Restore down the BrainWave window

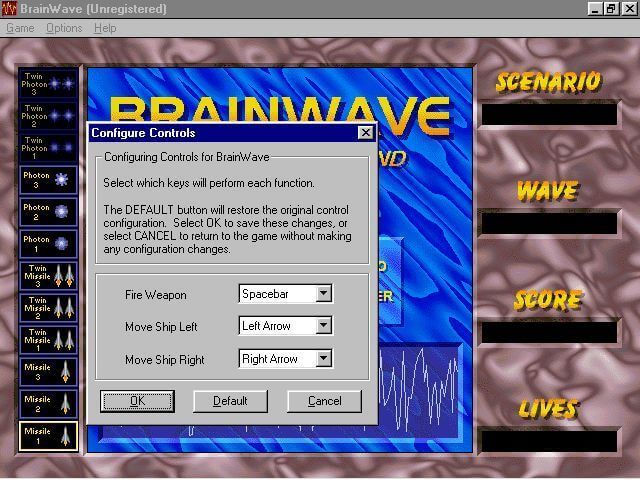click(x=611, y=9)
